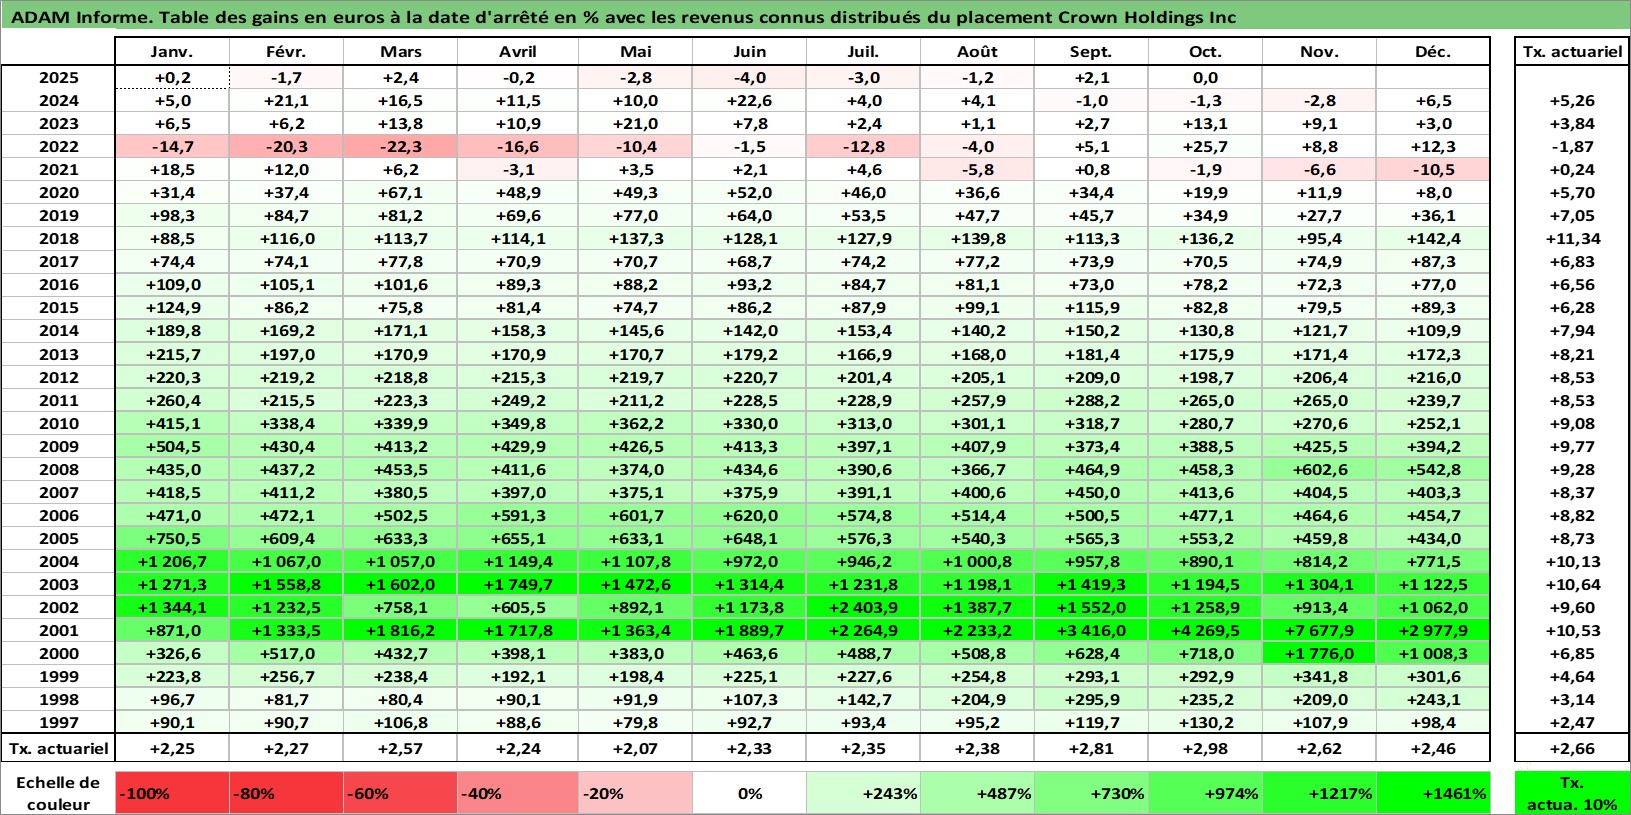Select the '-10,5' cell in Déc. 2021

click(1433, 170)
